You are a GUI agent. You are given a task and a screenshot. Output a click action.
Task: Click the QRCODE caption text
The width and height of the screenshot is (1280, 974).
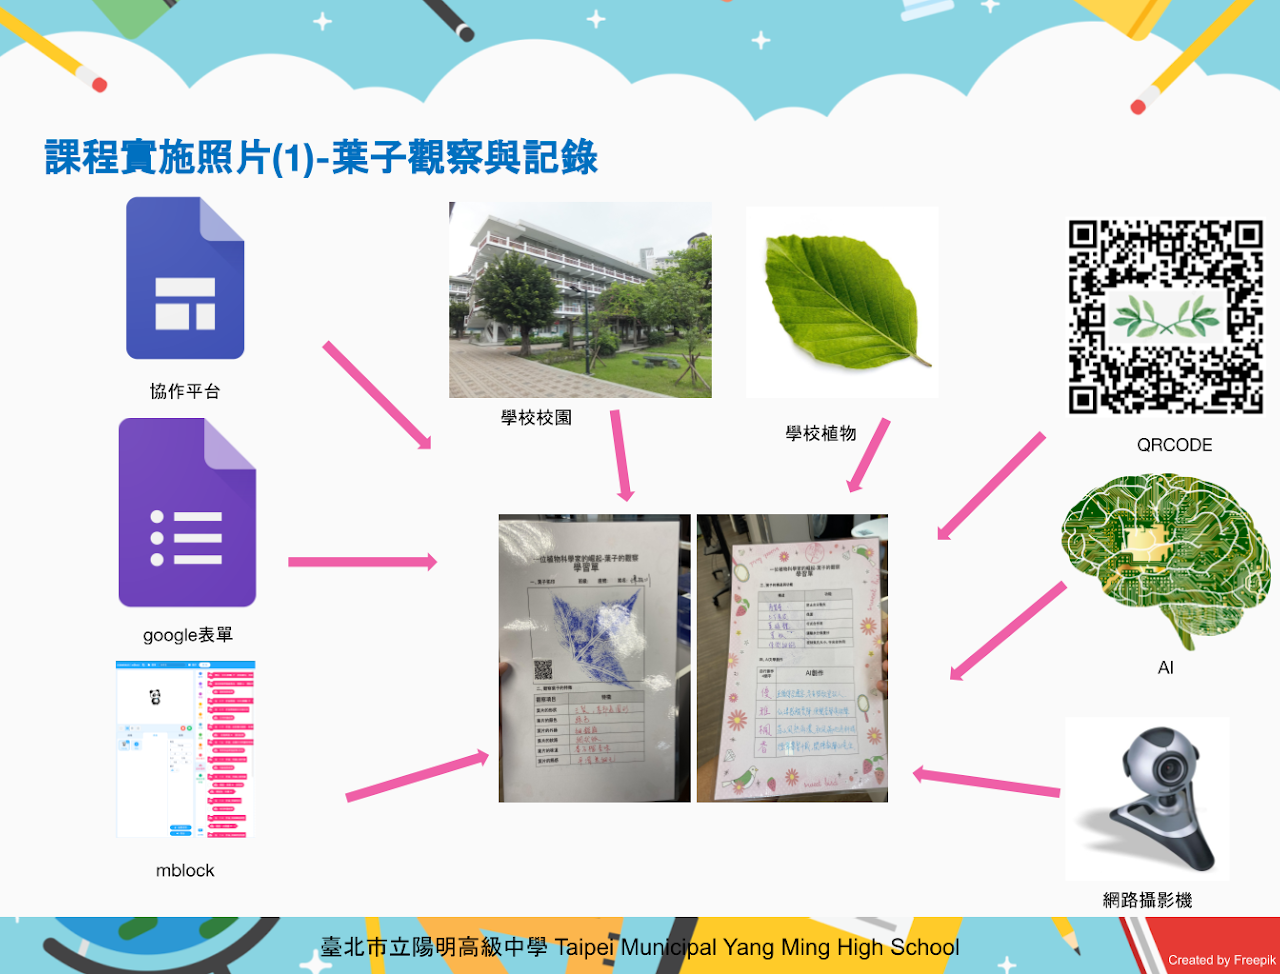(1174, 445)
